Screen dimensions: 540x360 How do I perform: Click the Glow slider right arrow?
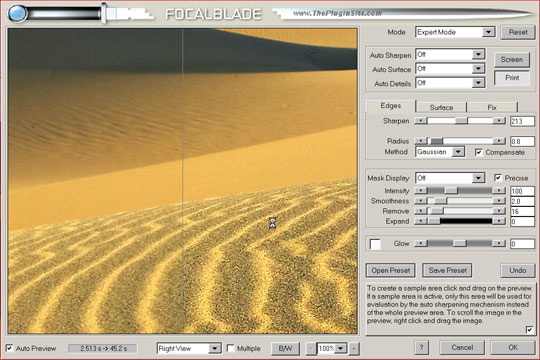pos(499,243)
